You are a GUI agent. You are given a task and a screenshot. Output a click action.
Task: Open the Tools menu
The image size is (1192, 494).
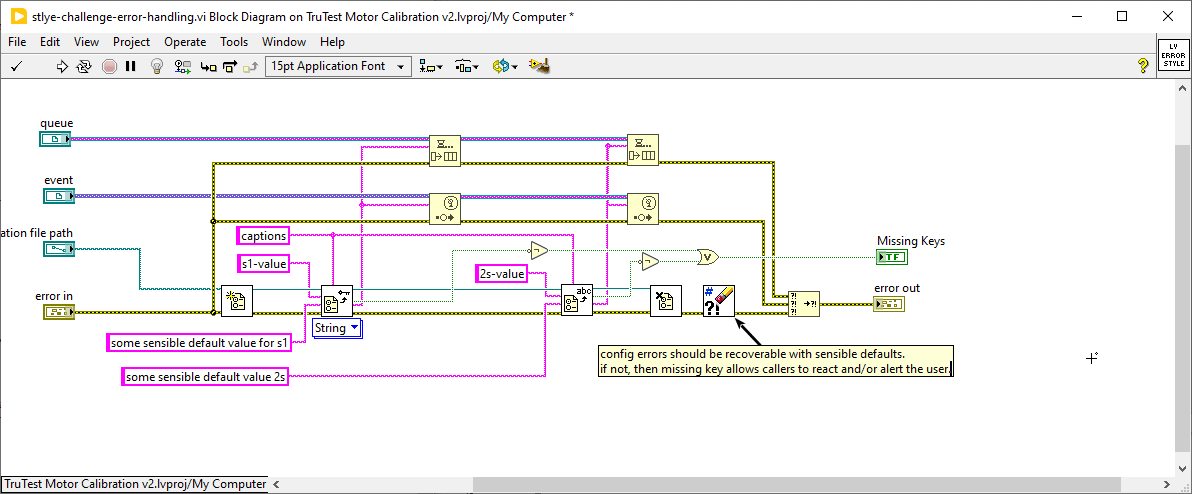pos(234,42)
